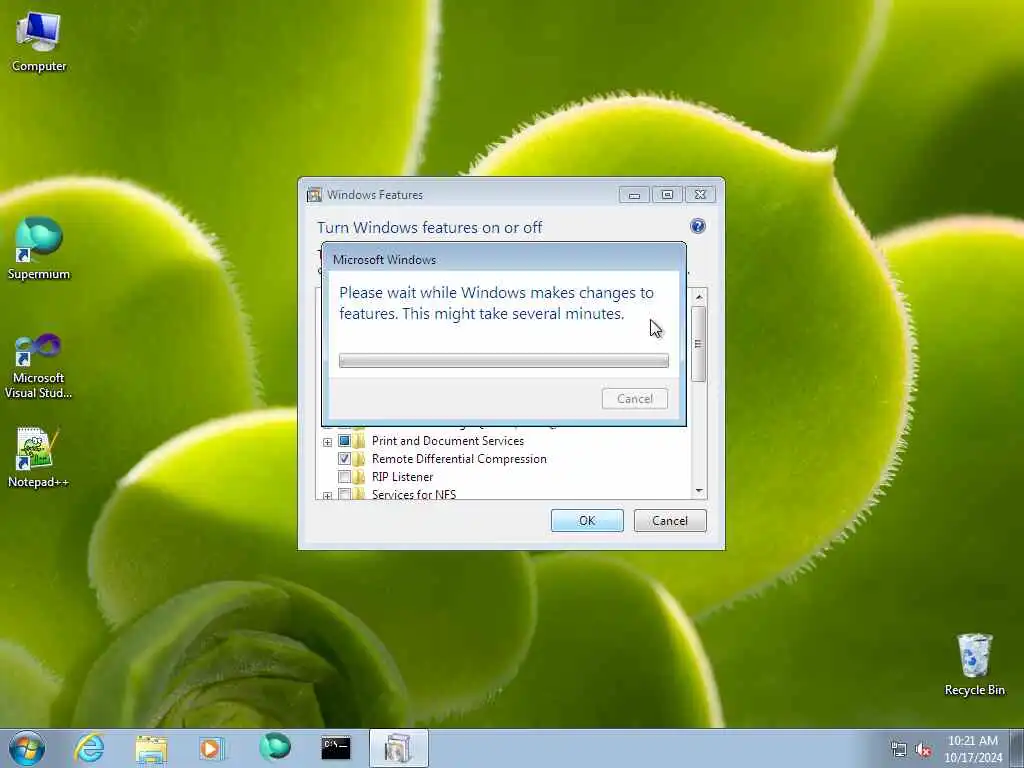Viewport: 1024px width, 768px height.
Task: Open the muted volume tray icon
Action: coord(923,750)
